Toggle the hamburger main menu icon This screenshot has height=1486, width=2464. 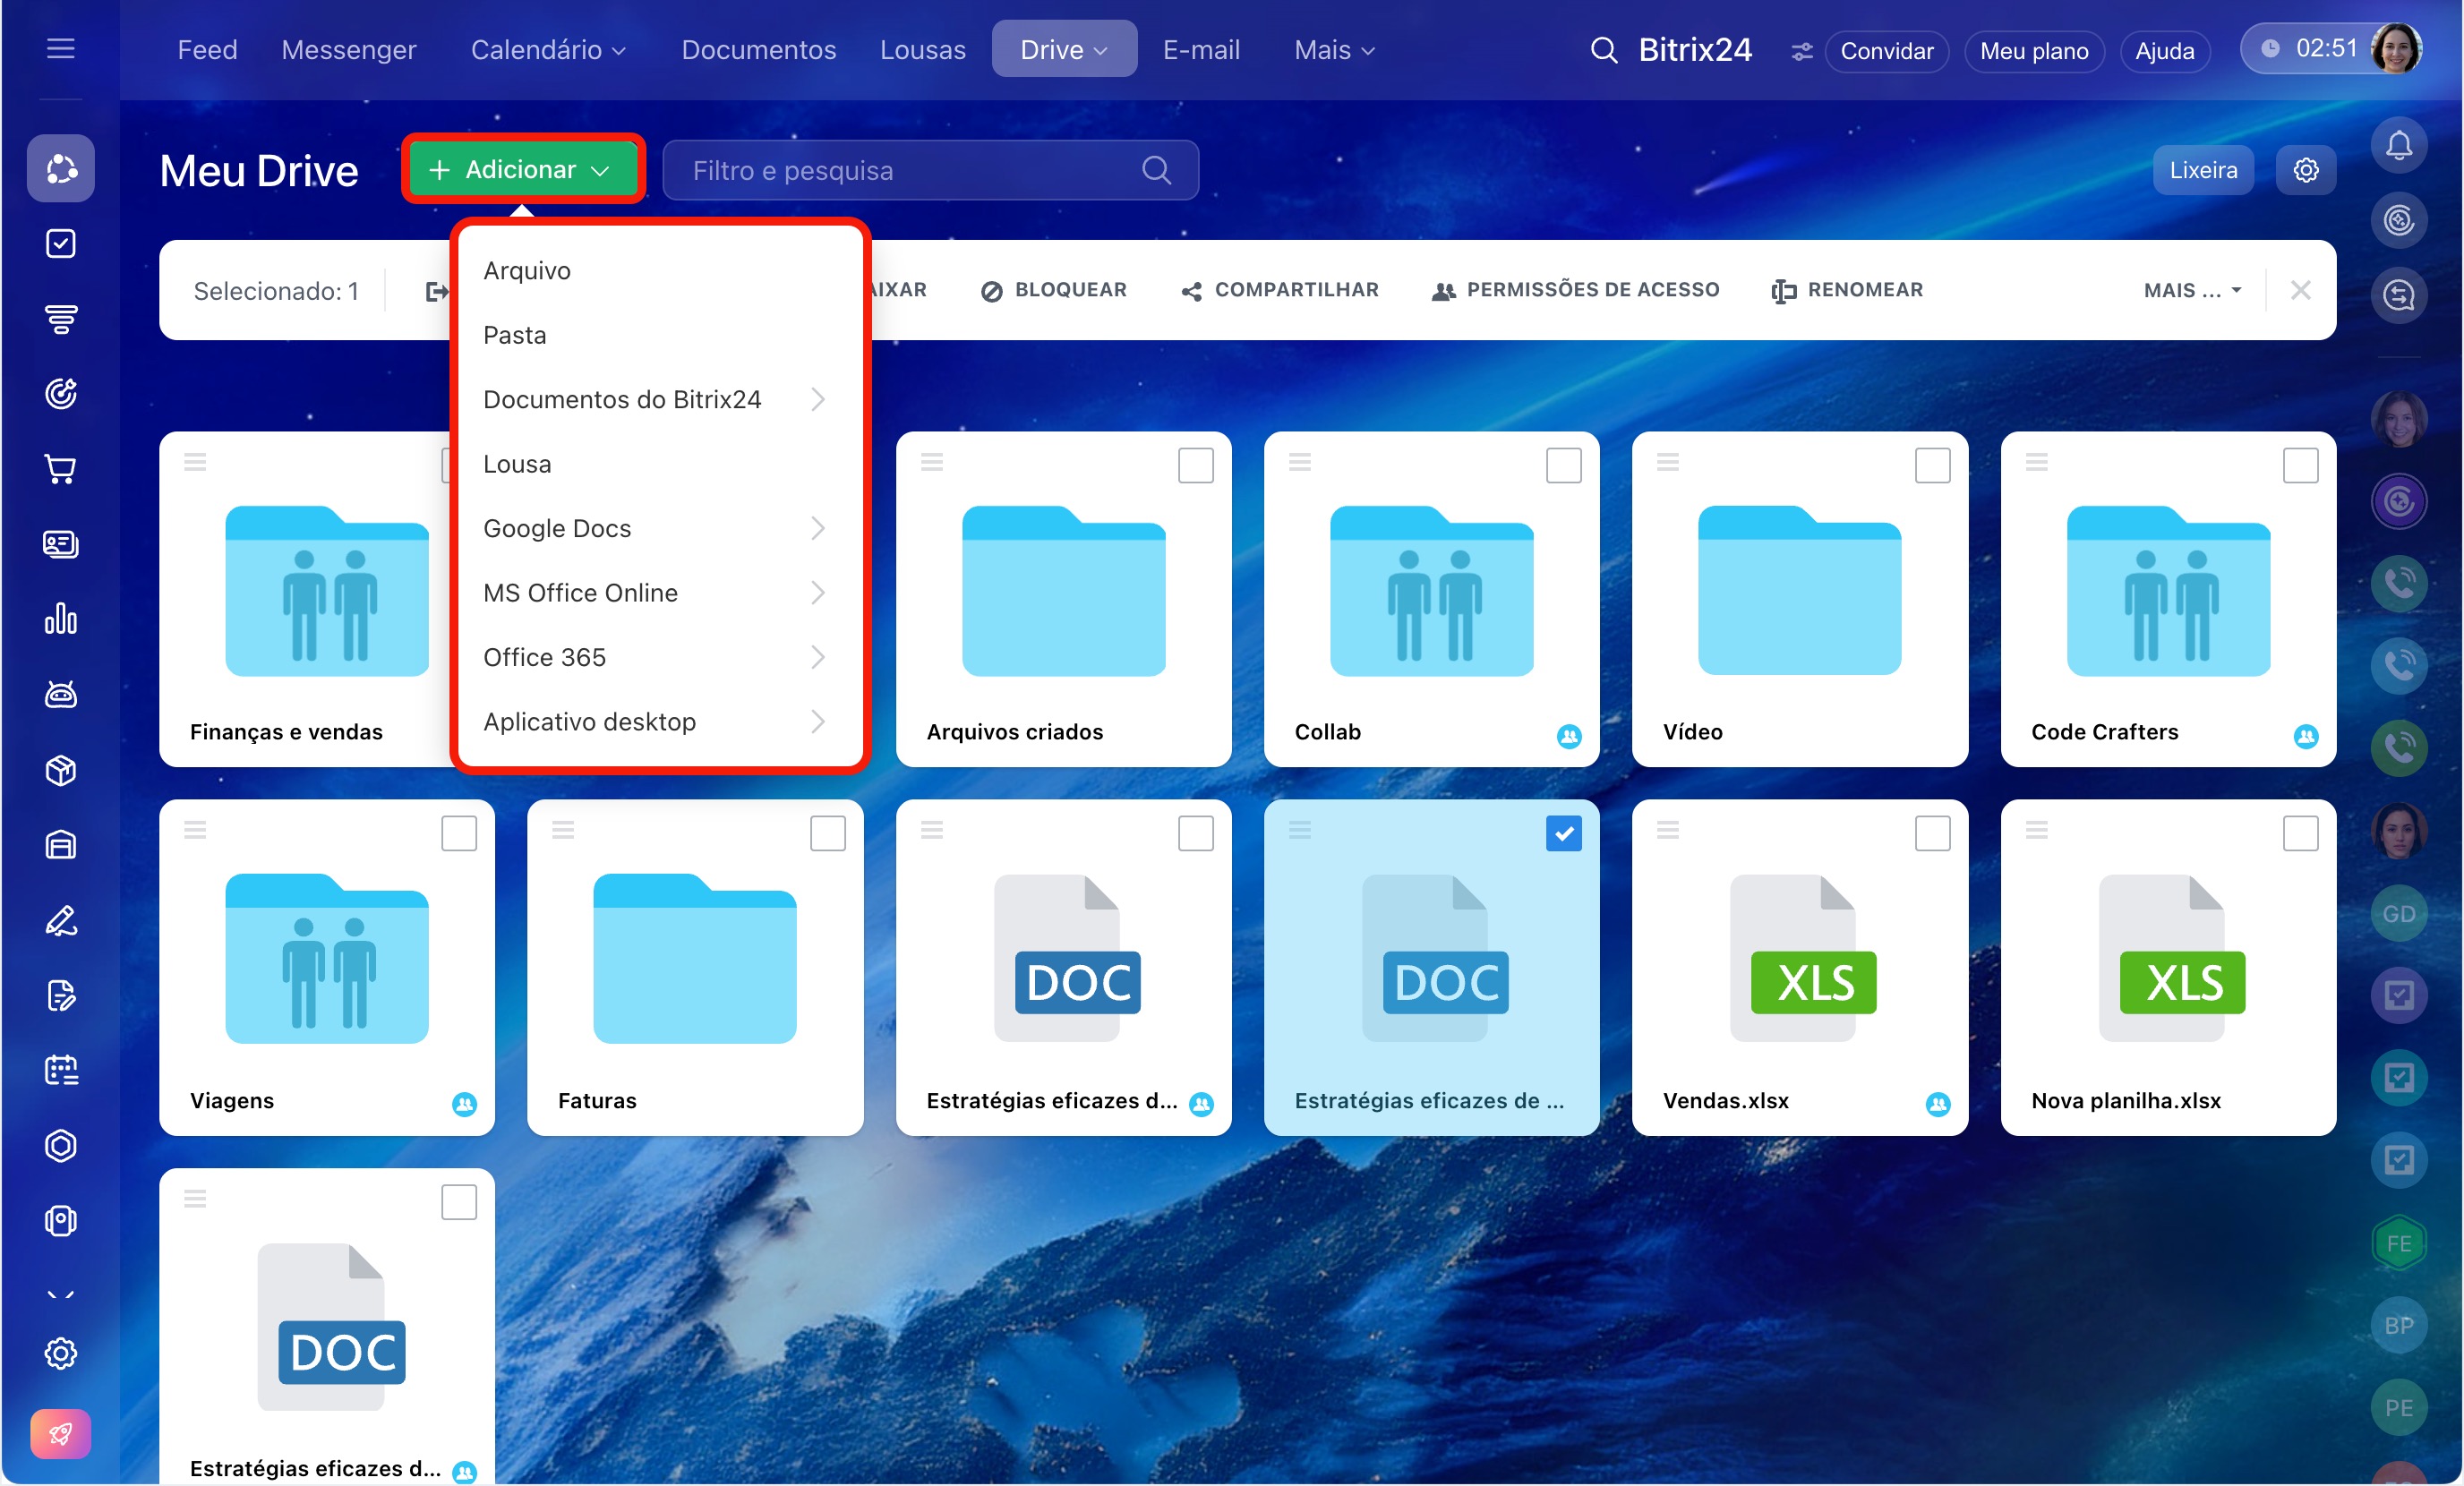pyautogui.click(x=61, y=48)
